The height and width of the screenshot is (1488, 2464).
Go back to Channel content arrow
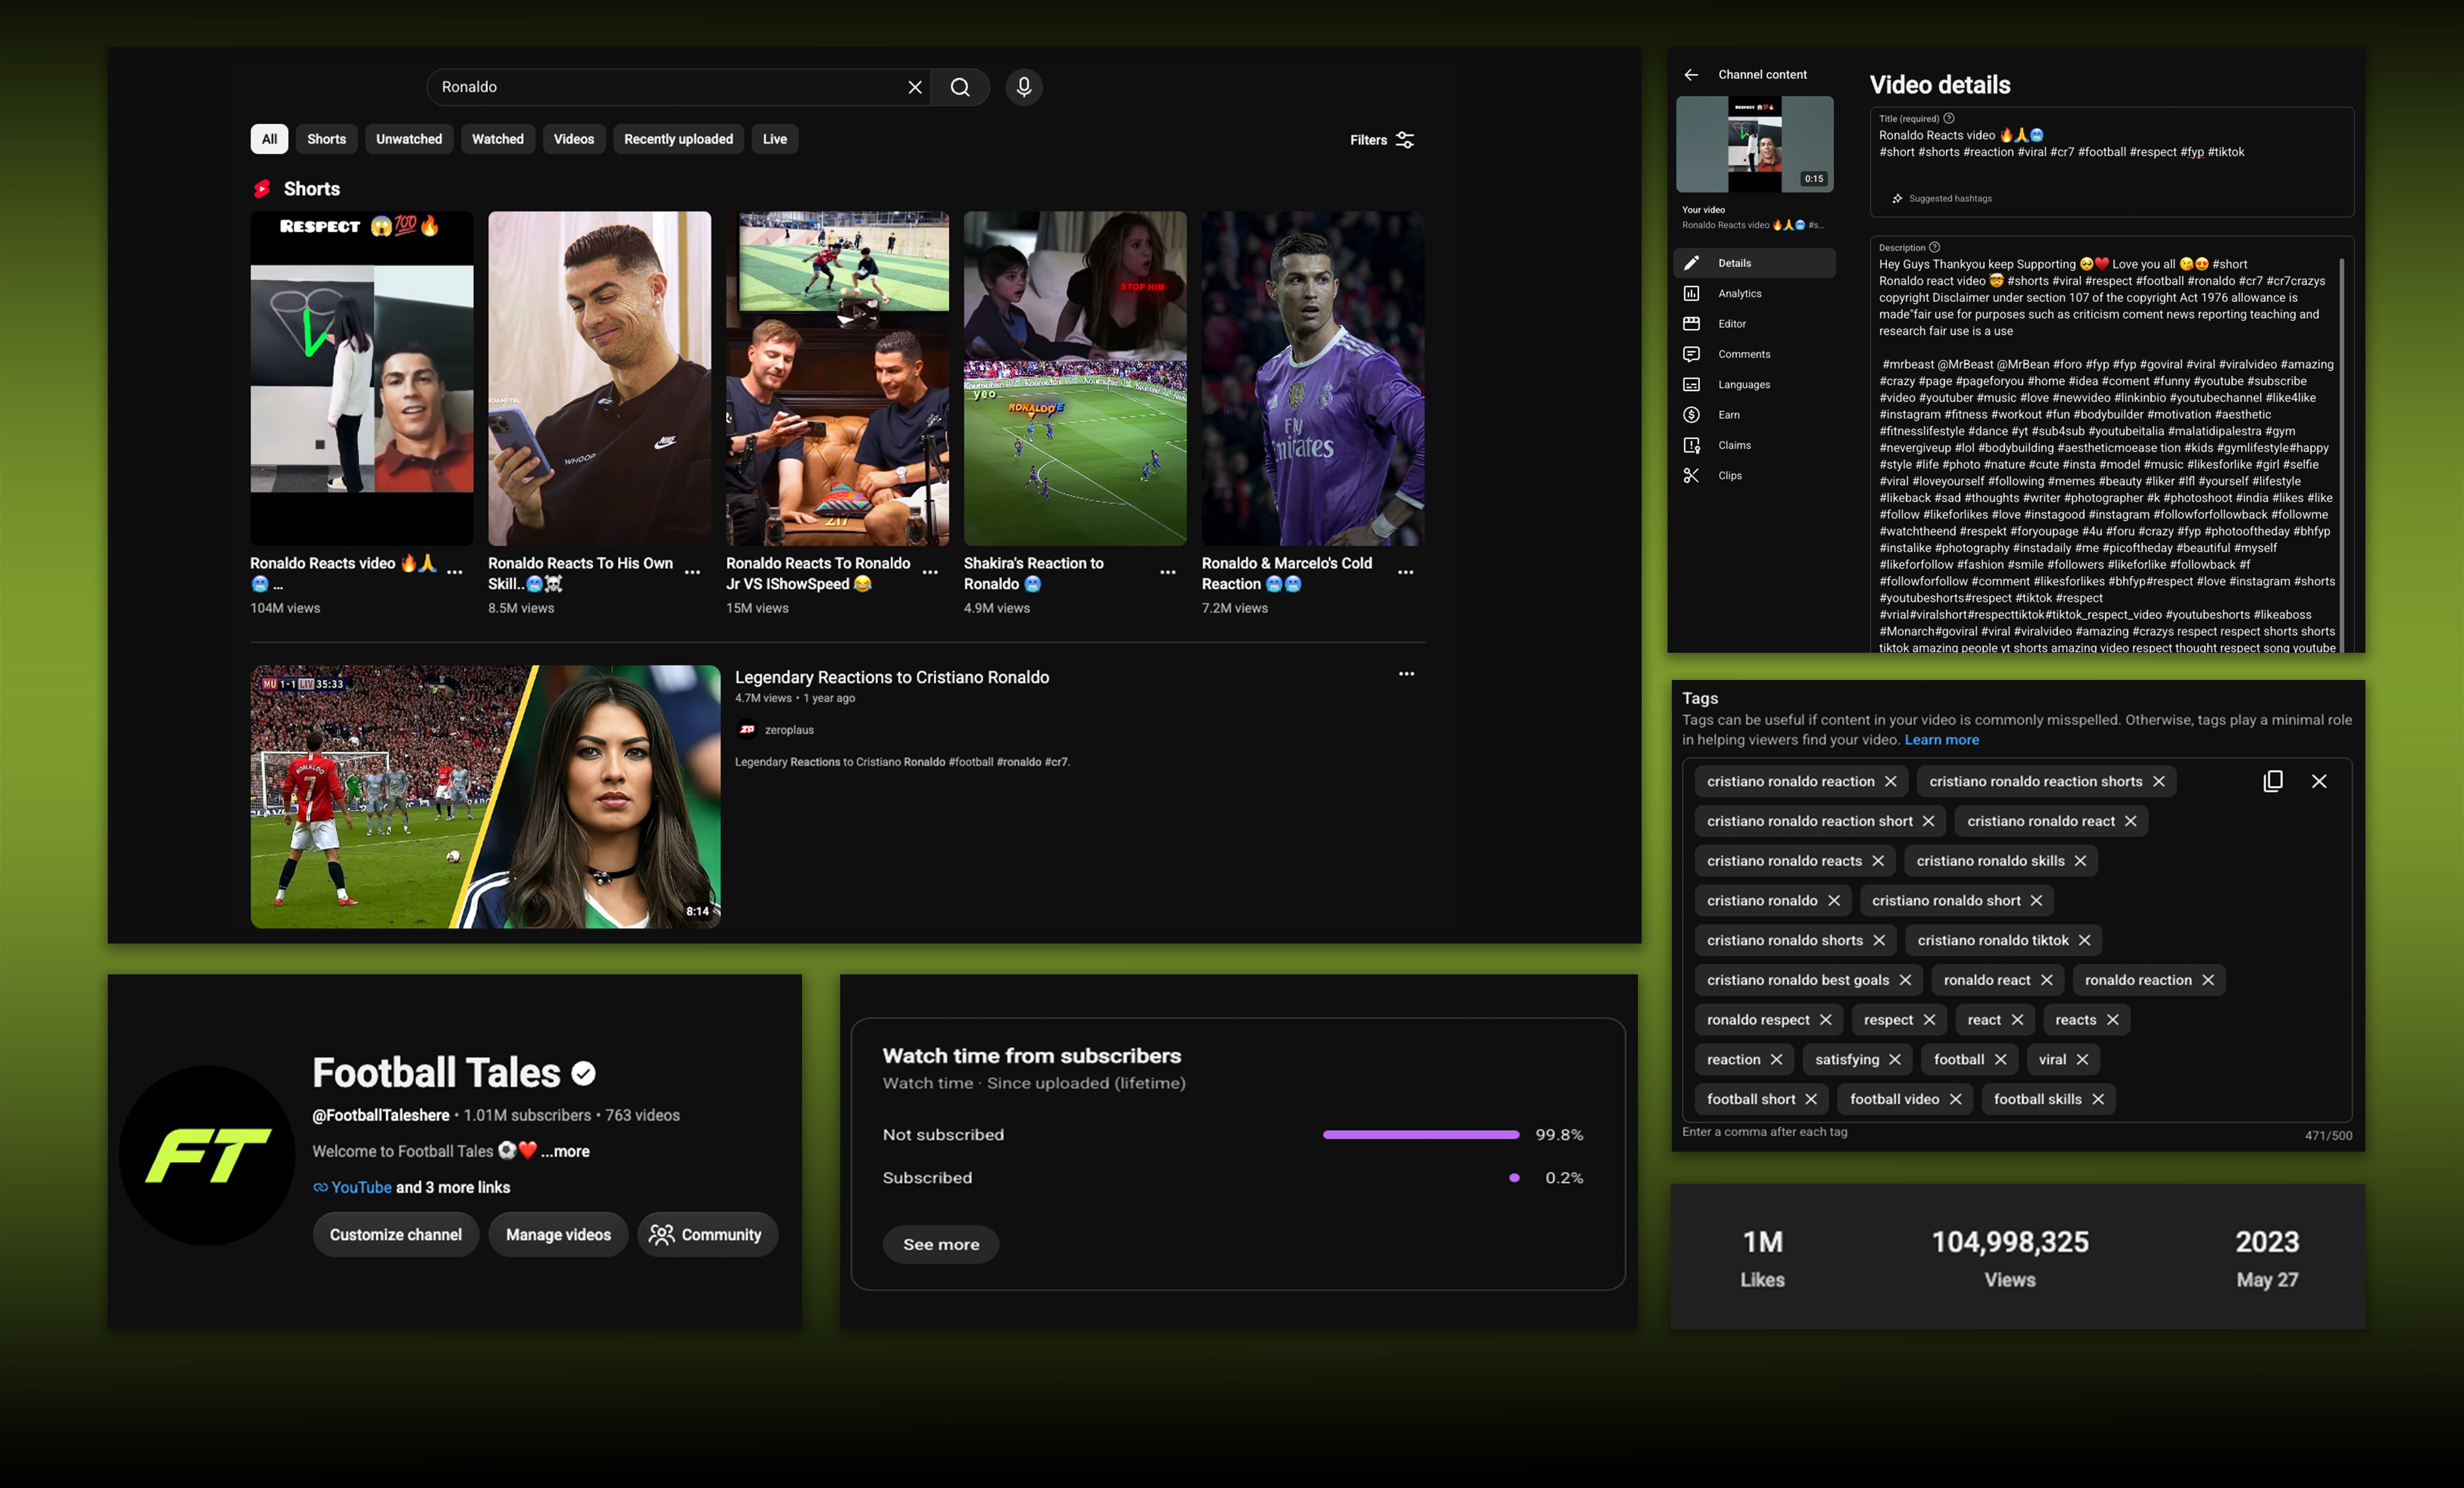[x=1691, y=75]
